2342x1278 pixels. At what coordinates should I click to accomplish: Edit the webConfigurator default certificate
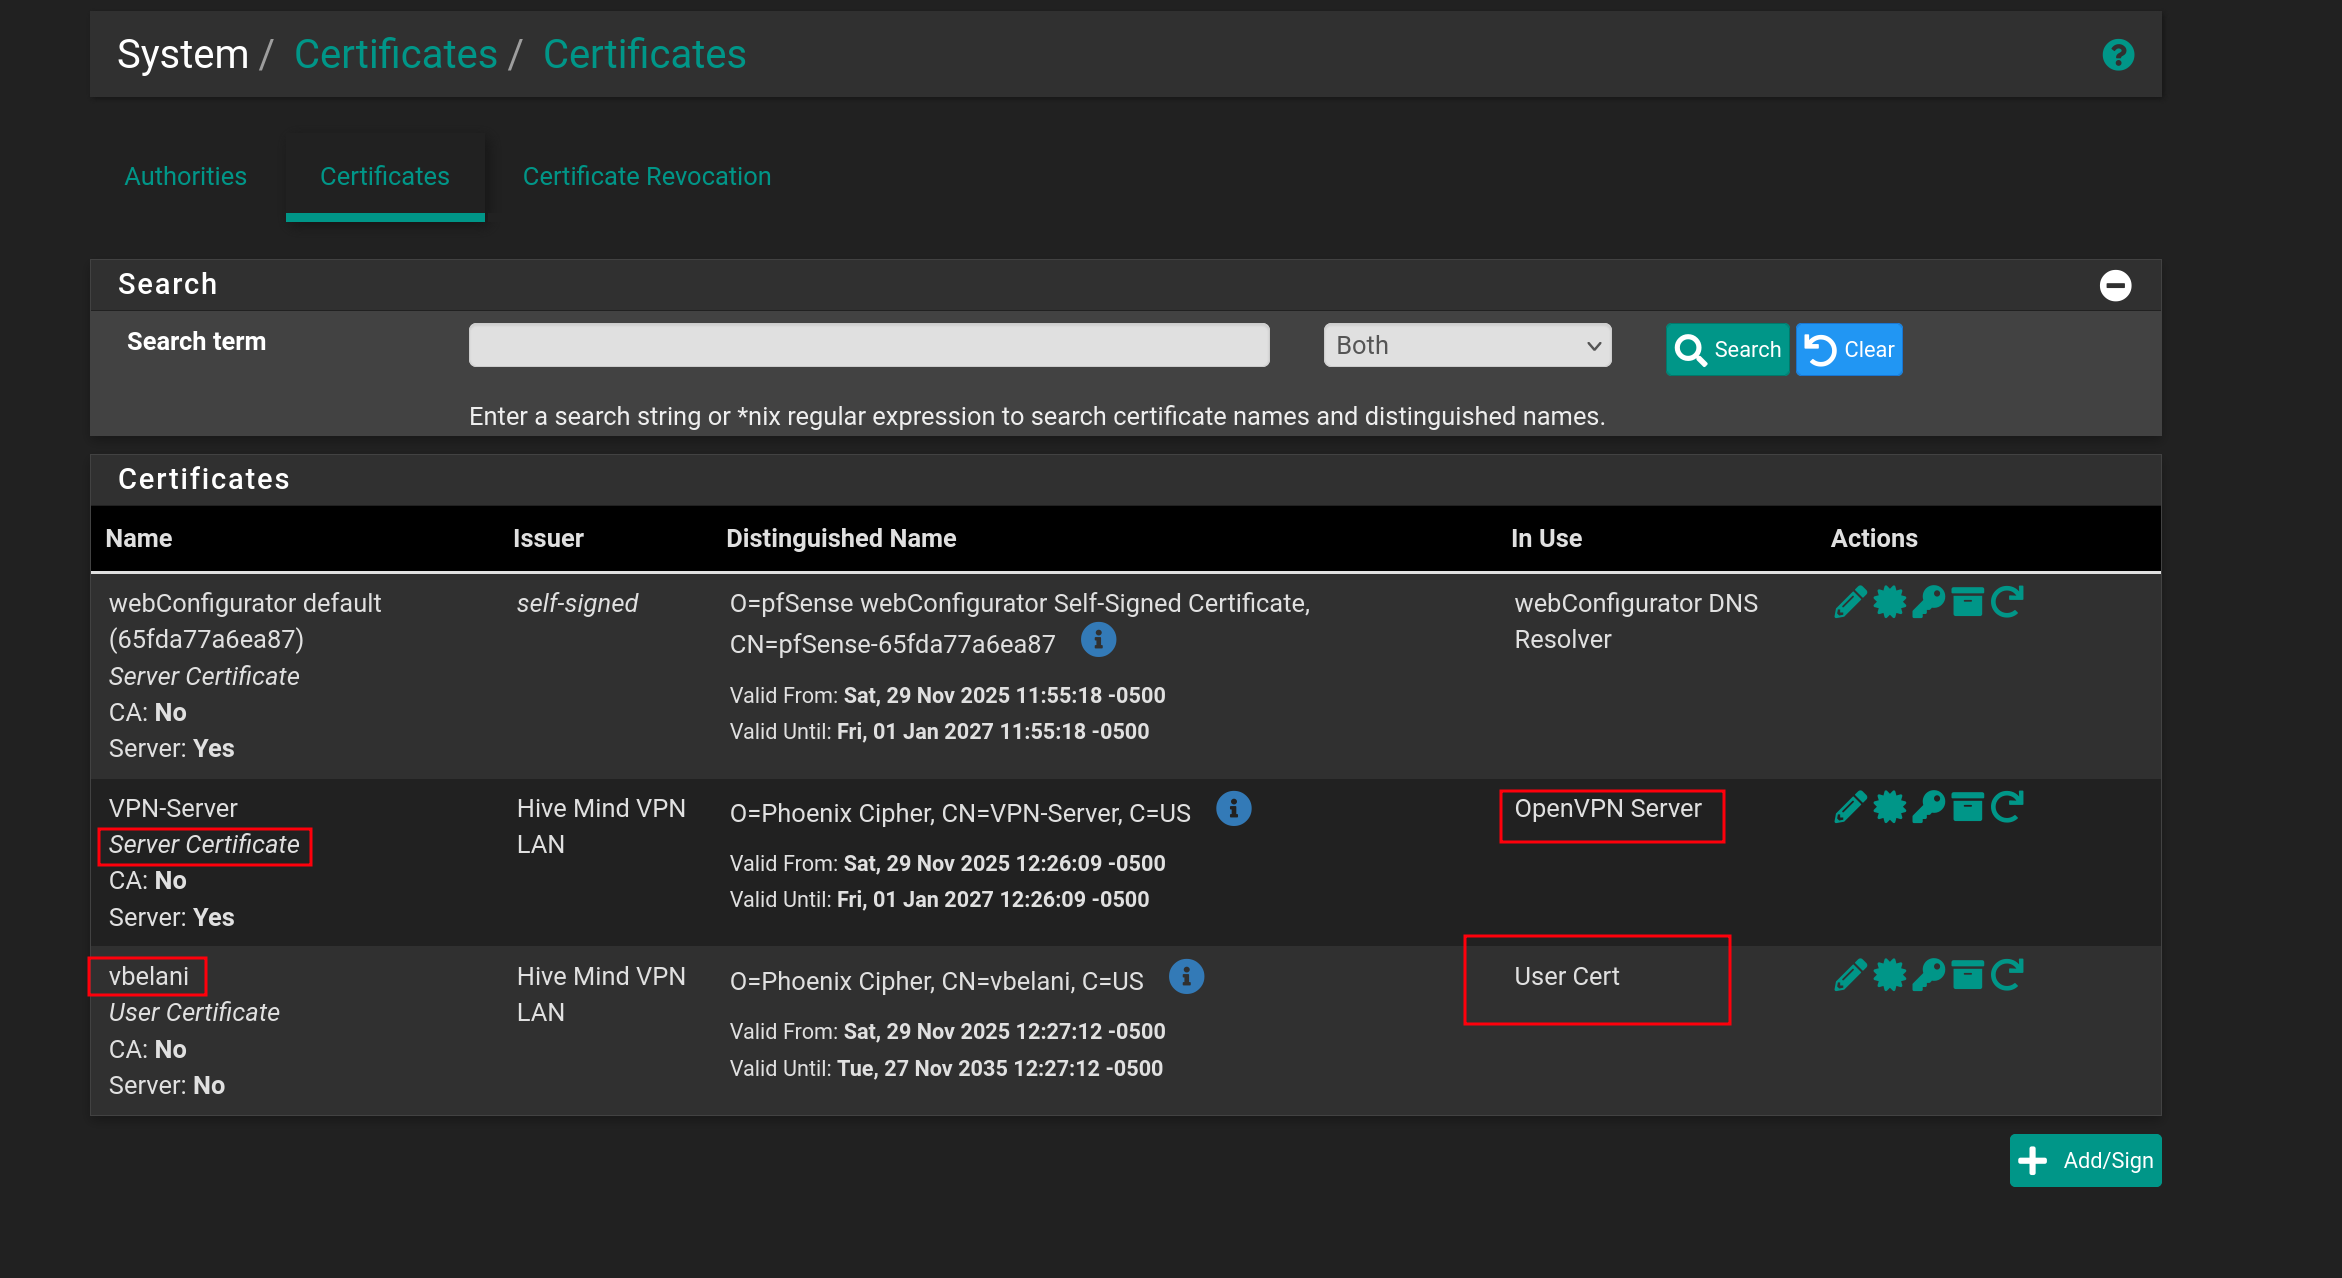(1849, 602)
